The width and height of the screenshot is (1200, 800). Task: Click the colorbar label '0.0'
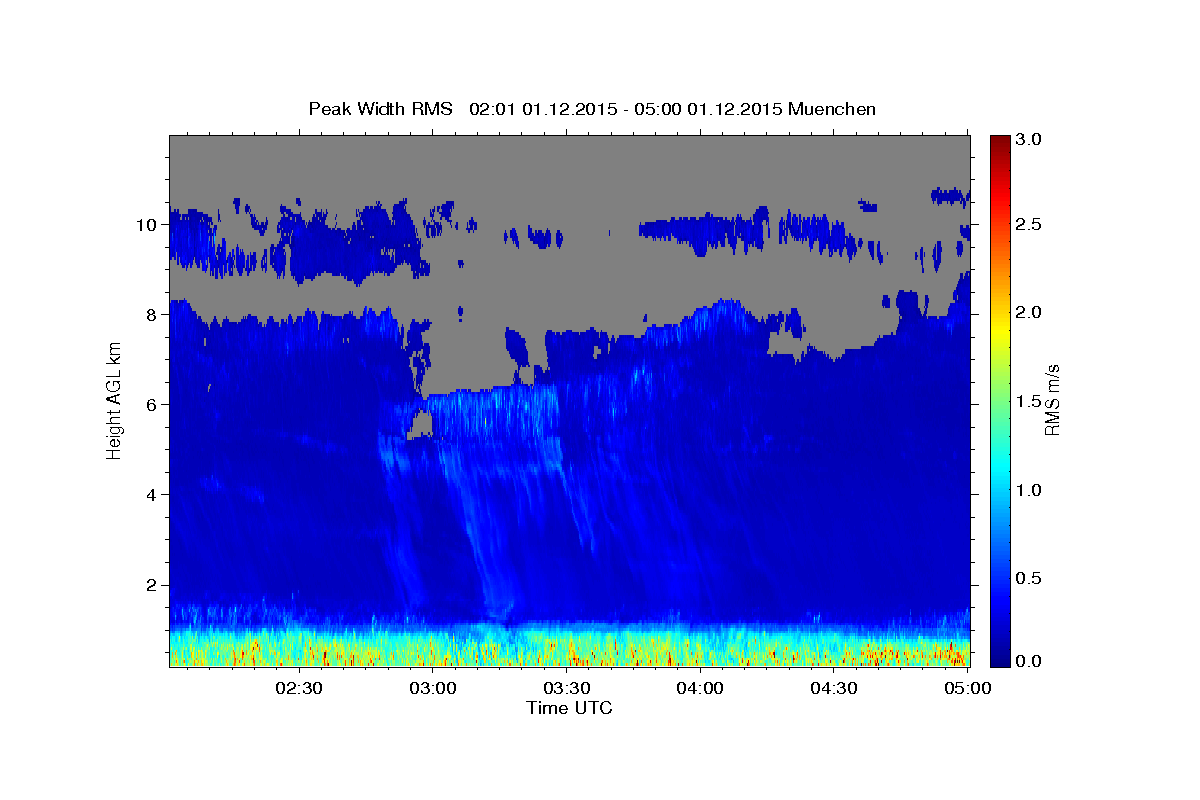[1029, 661]
